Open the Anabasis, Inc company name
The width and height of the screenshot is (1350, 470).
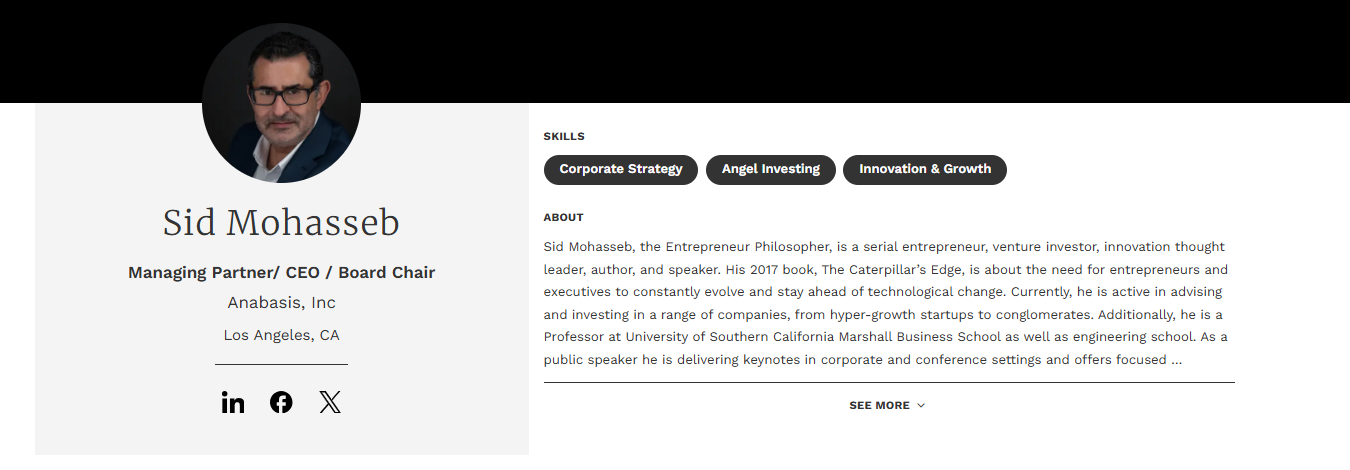[x=281, y=302]
